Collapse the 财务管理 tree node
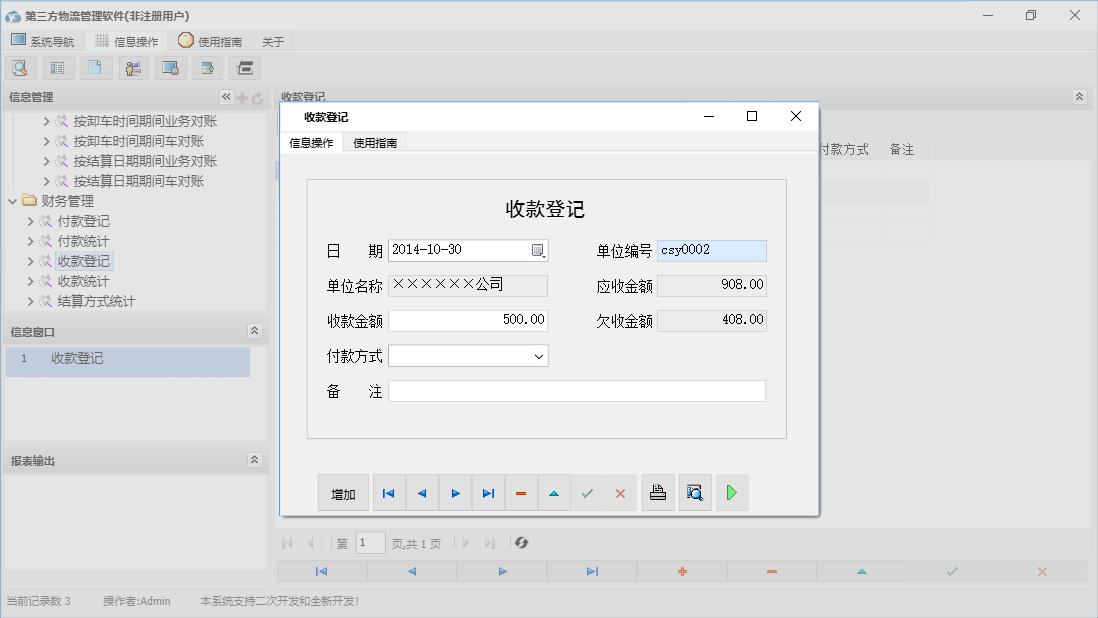This screenshot has width=1098, height=618. pyautogui.click(x=12, y=200)
